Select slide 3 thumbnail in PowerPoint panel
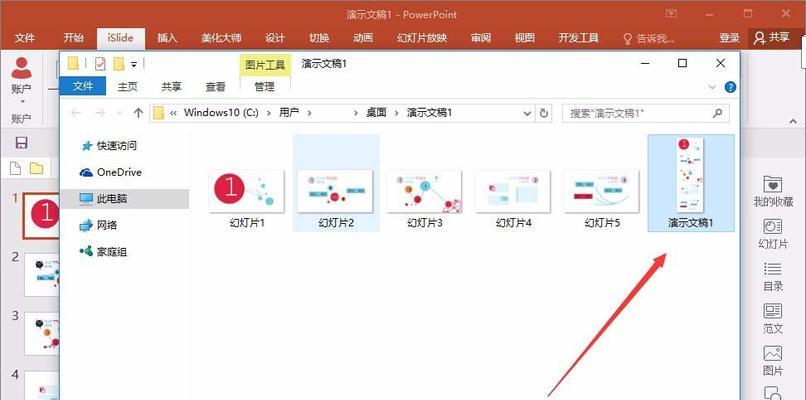806x400 pixels. coord(42,333)
